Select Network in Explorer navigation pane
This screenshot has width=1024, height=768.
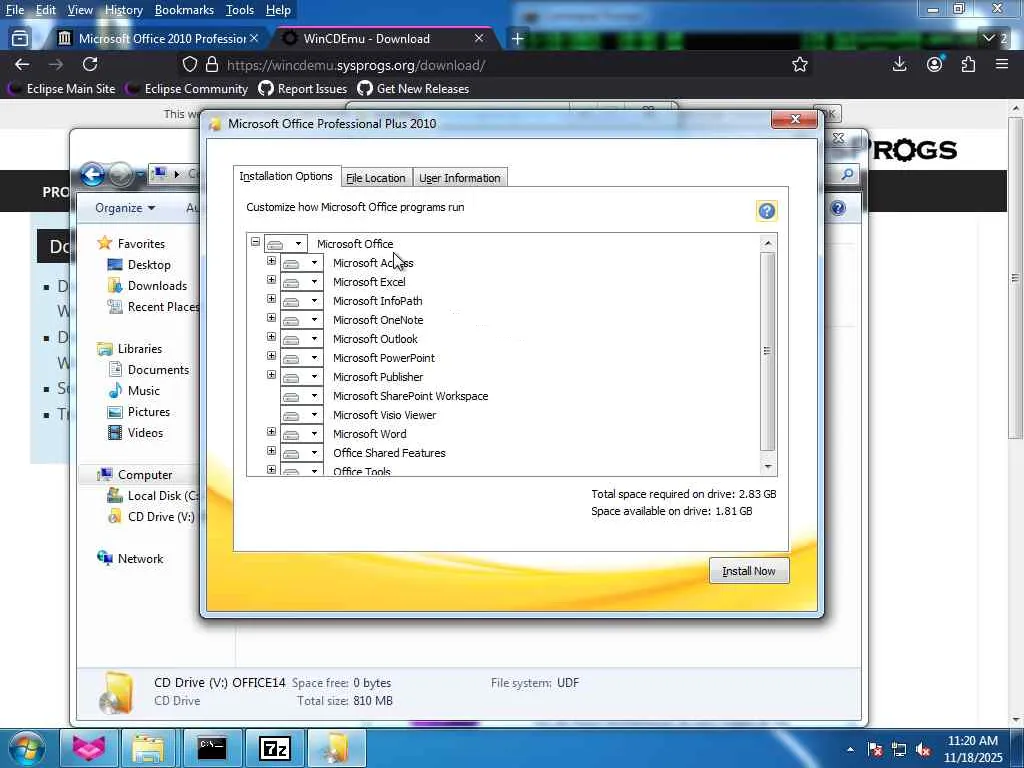click(x=131, y=558)
